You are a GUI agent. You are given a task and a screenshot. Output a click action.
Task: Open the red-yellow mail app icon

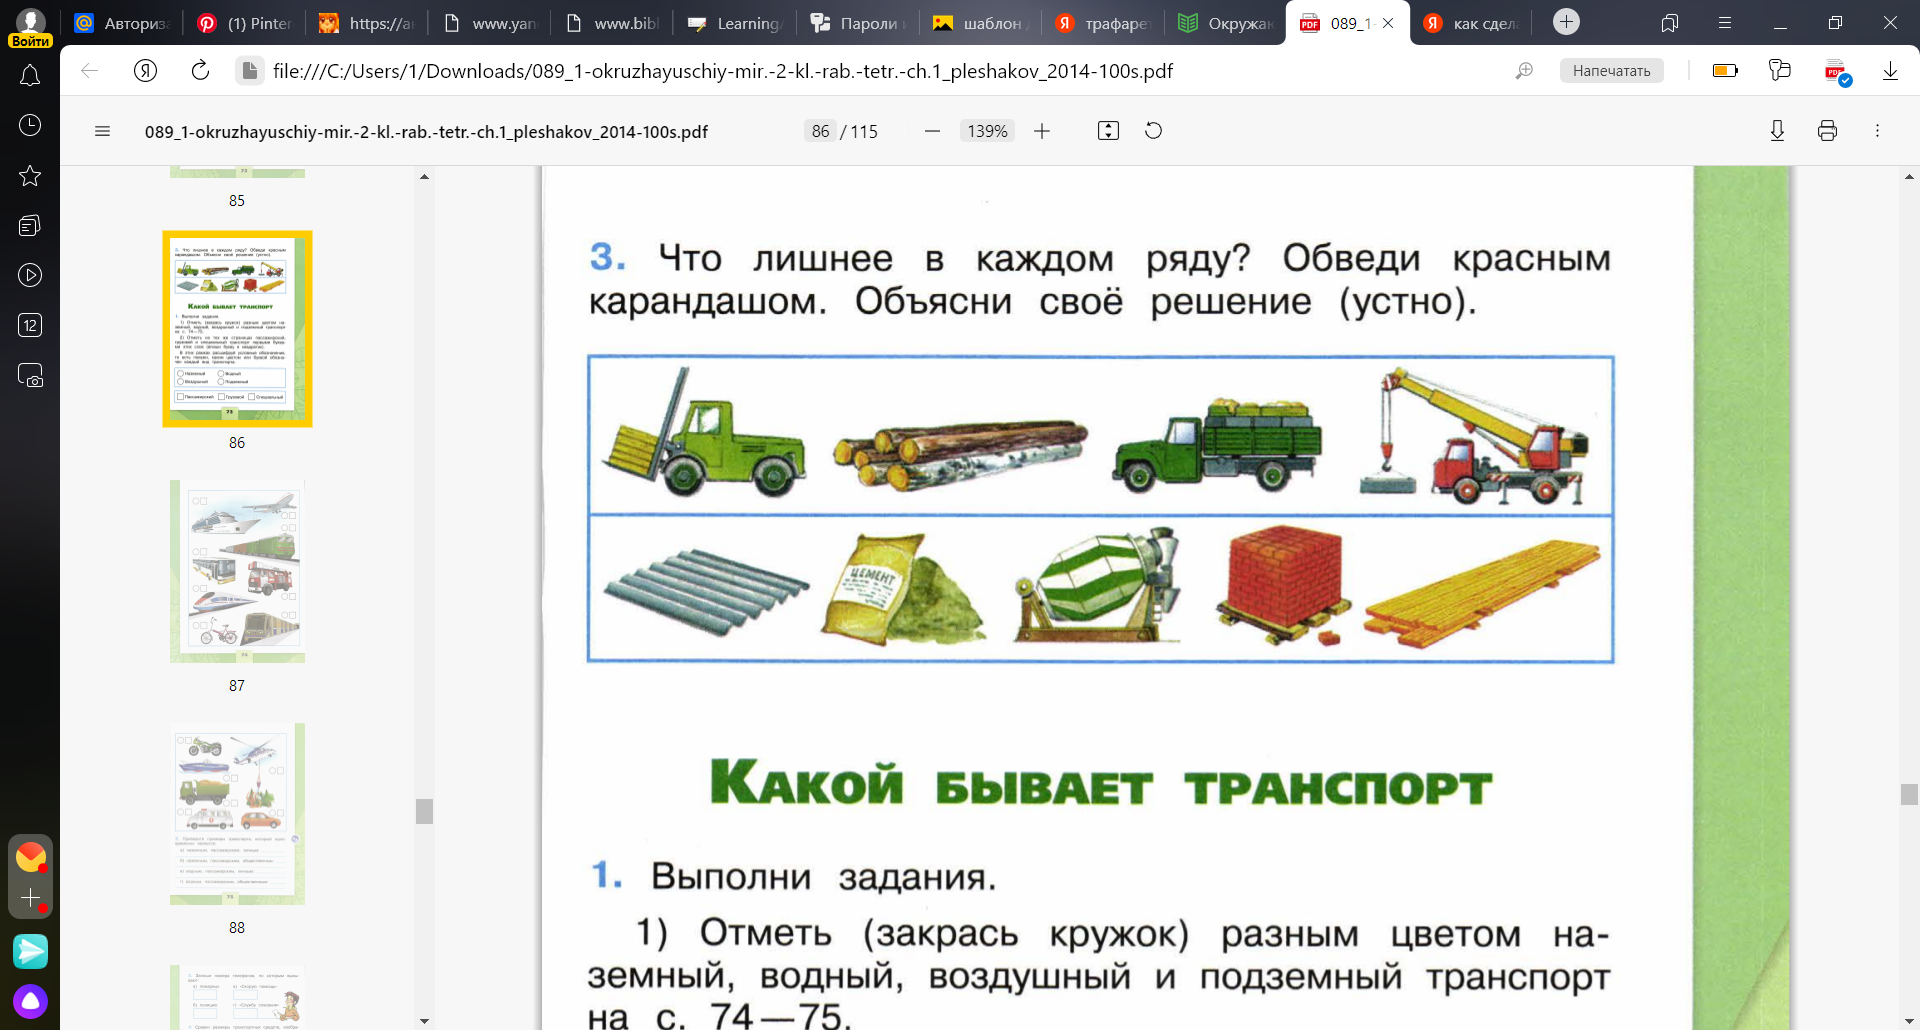pos(31,857)
